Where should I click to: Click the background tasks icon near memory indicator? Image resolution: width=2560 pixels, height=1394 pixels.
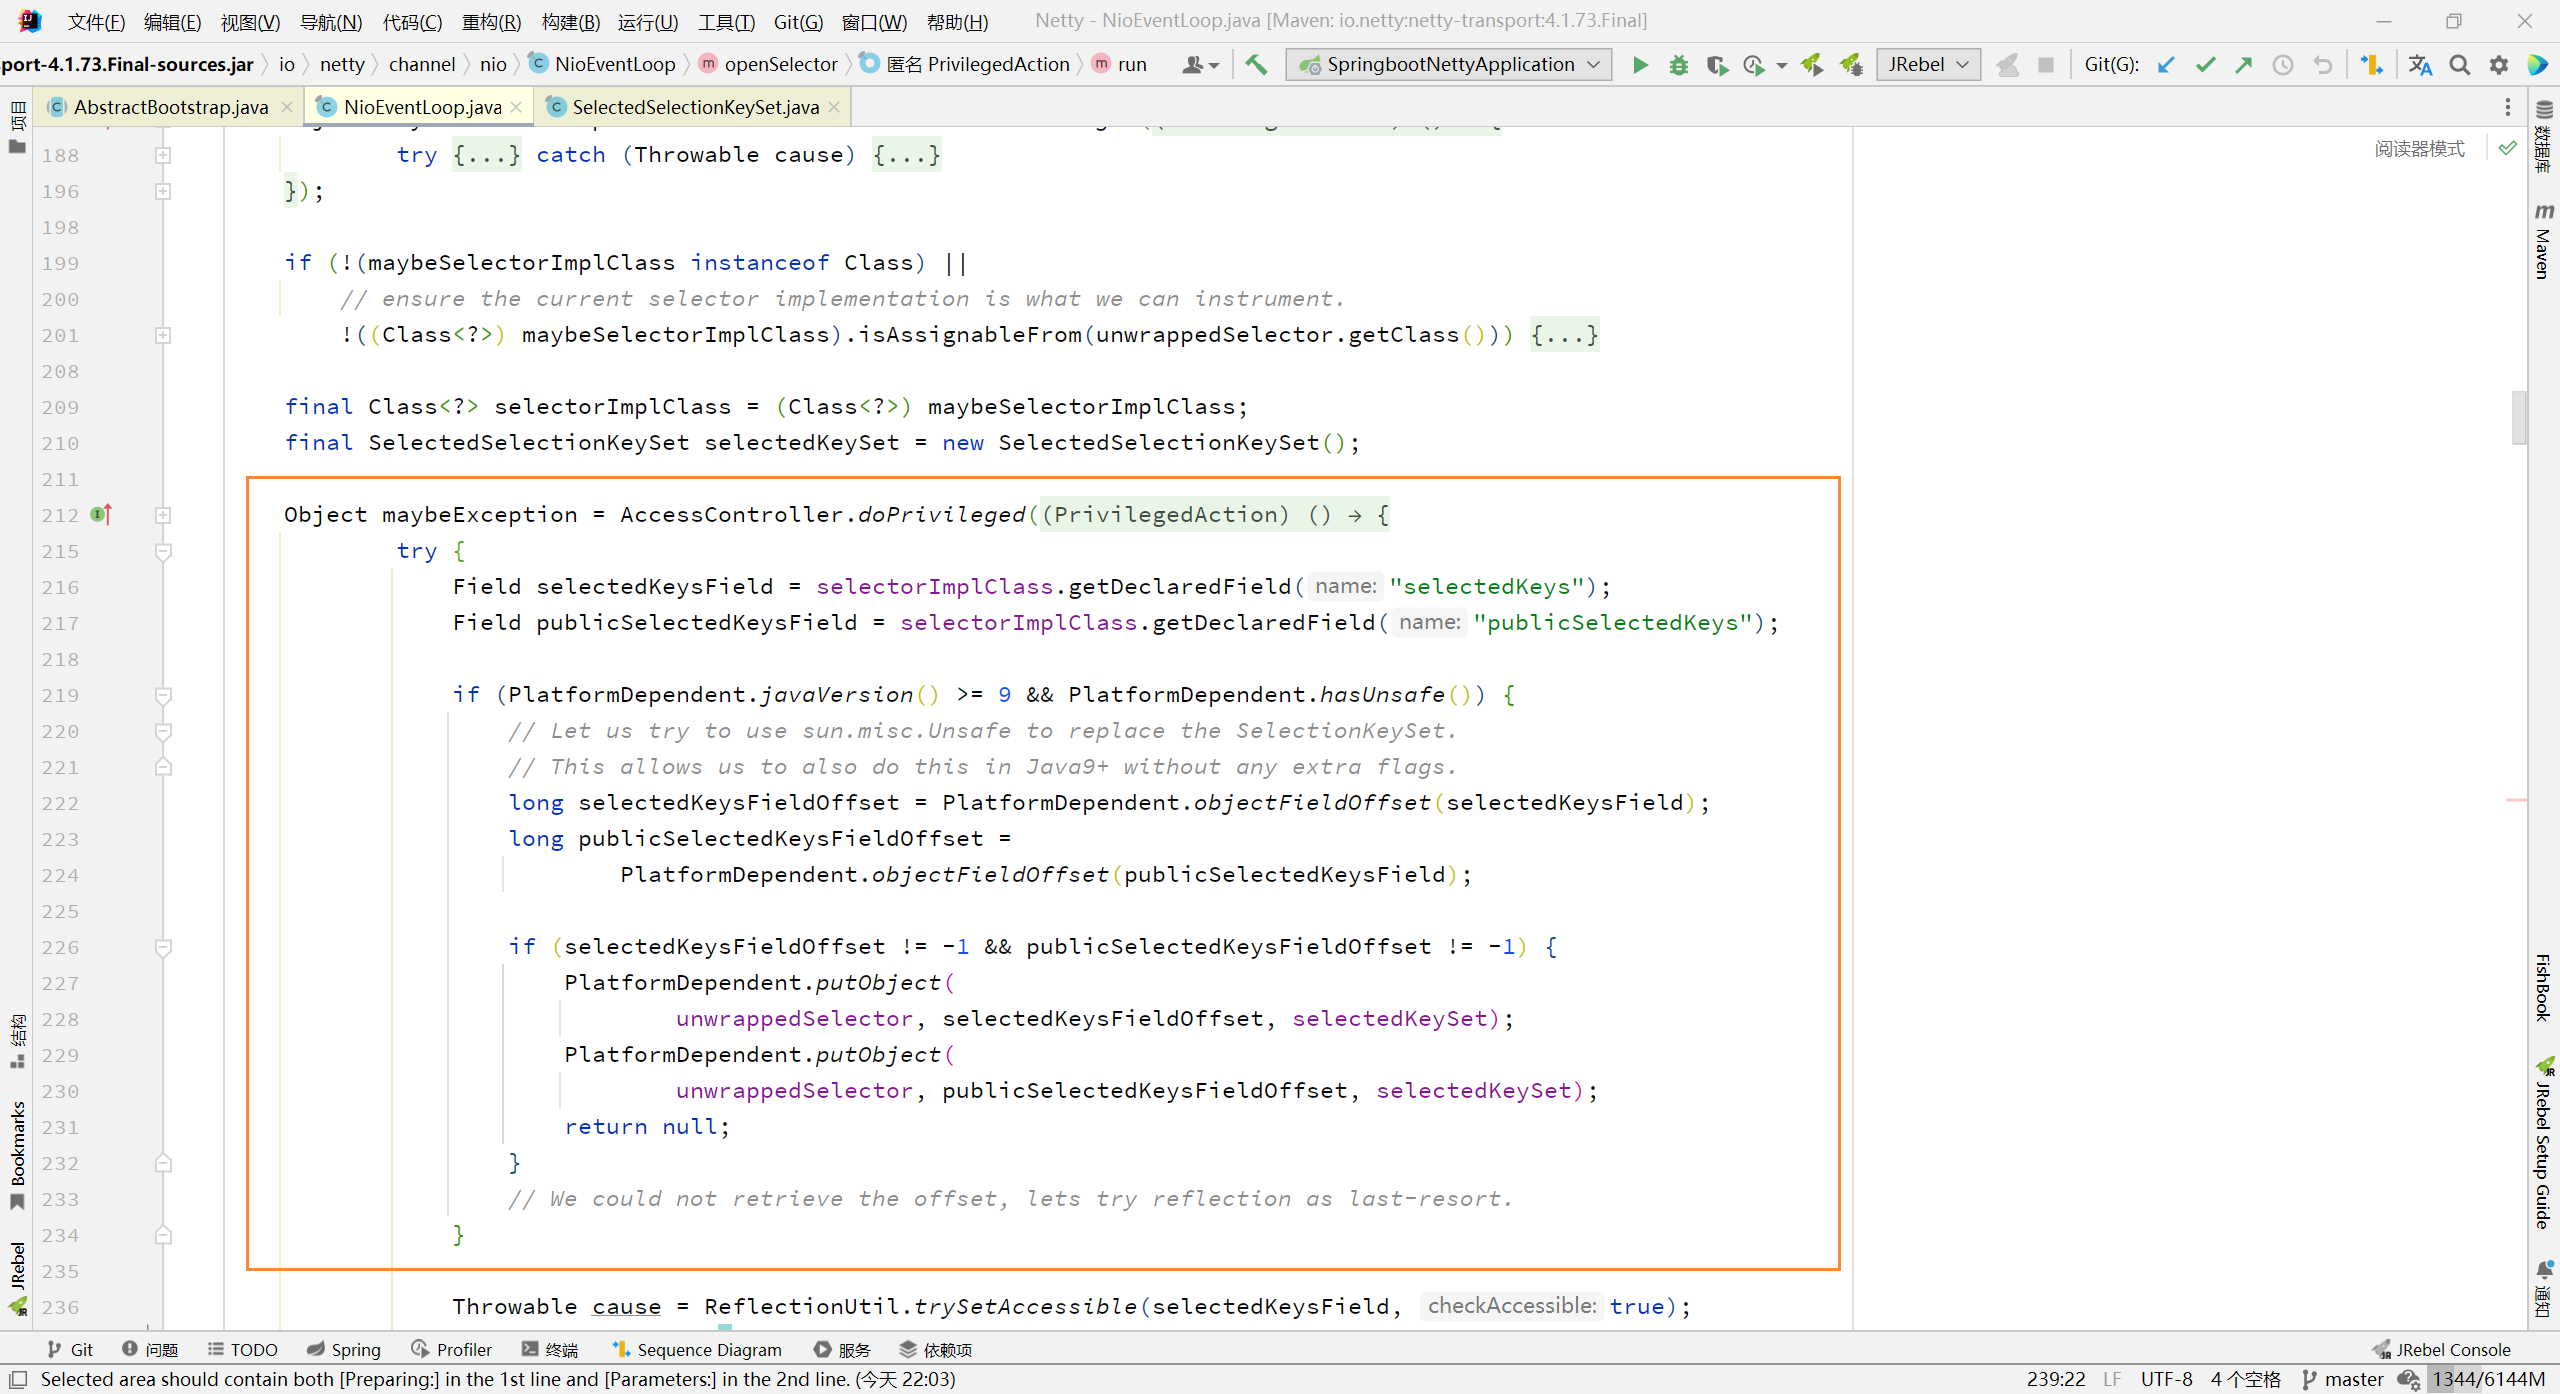[2408, 1380]
